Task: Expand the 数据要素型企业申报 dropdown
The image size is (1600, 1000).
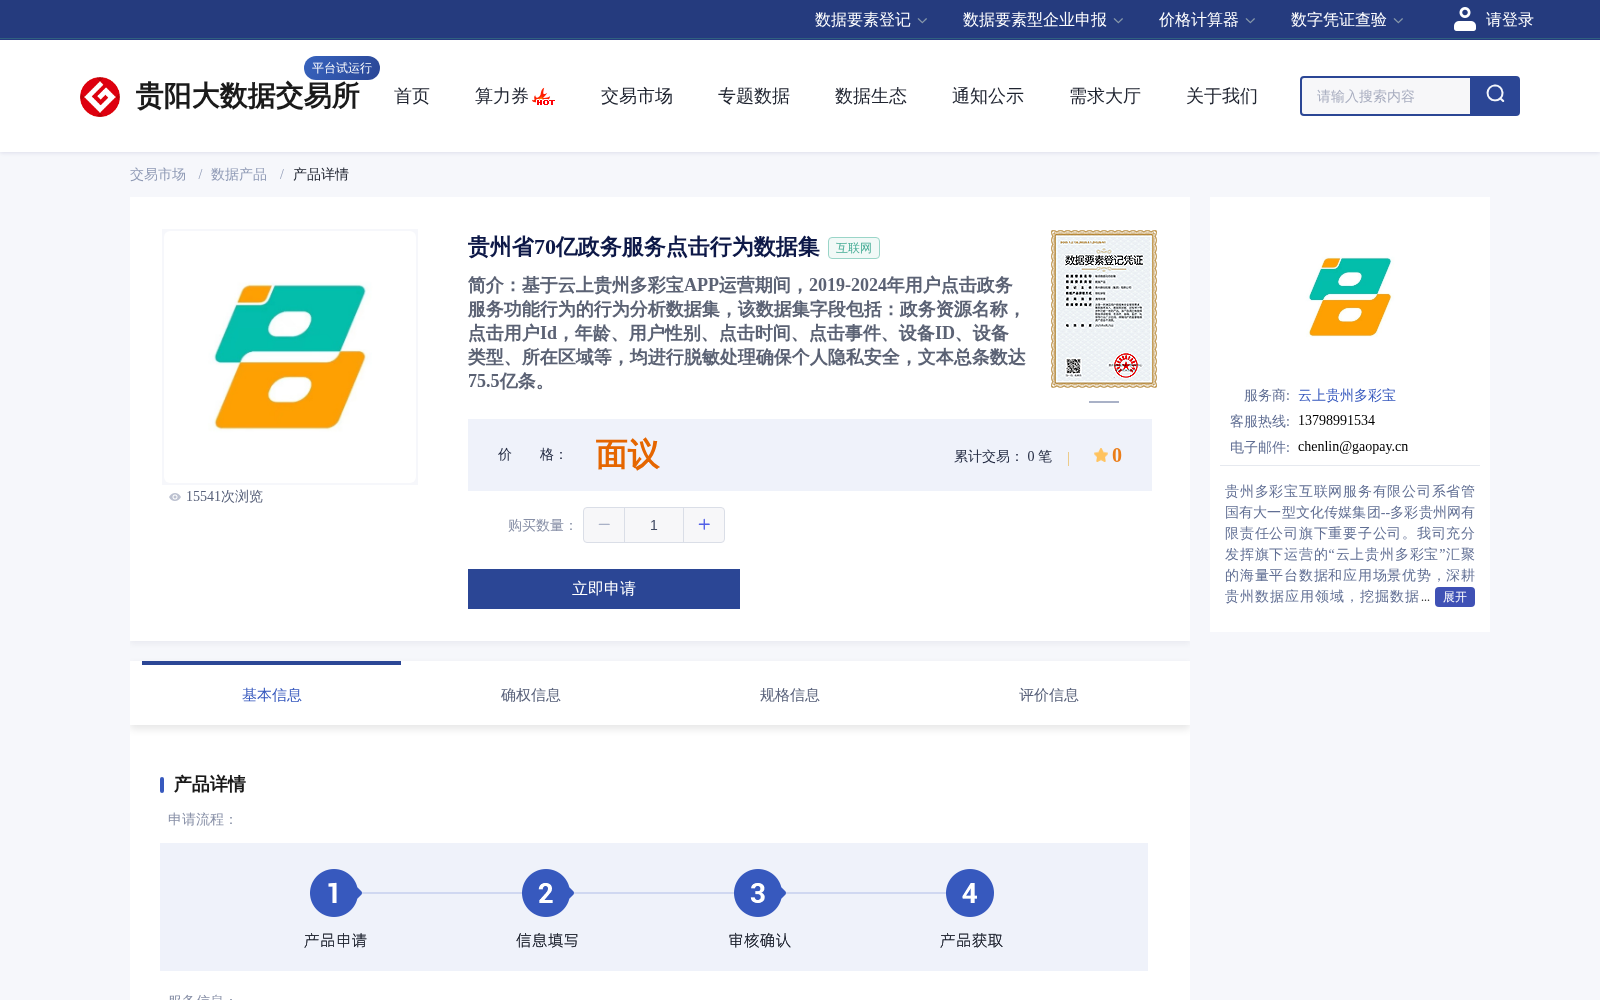Action: click(x=1043, y=20)
